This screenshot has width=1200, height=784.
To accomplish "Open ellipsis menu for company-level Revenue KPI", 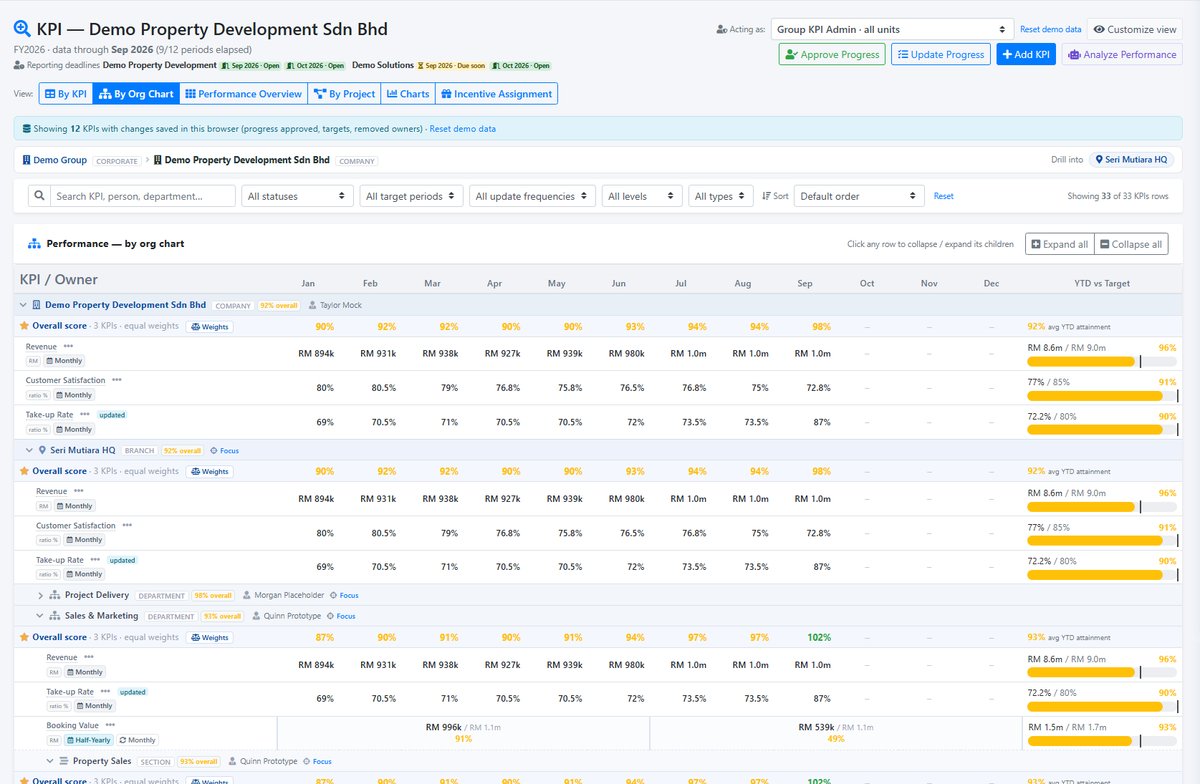I will click(68, 346).
